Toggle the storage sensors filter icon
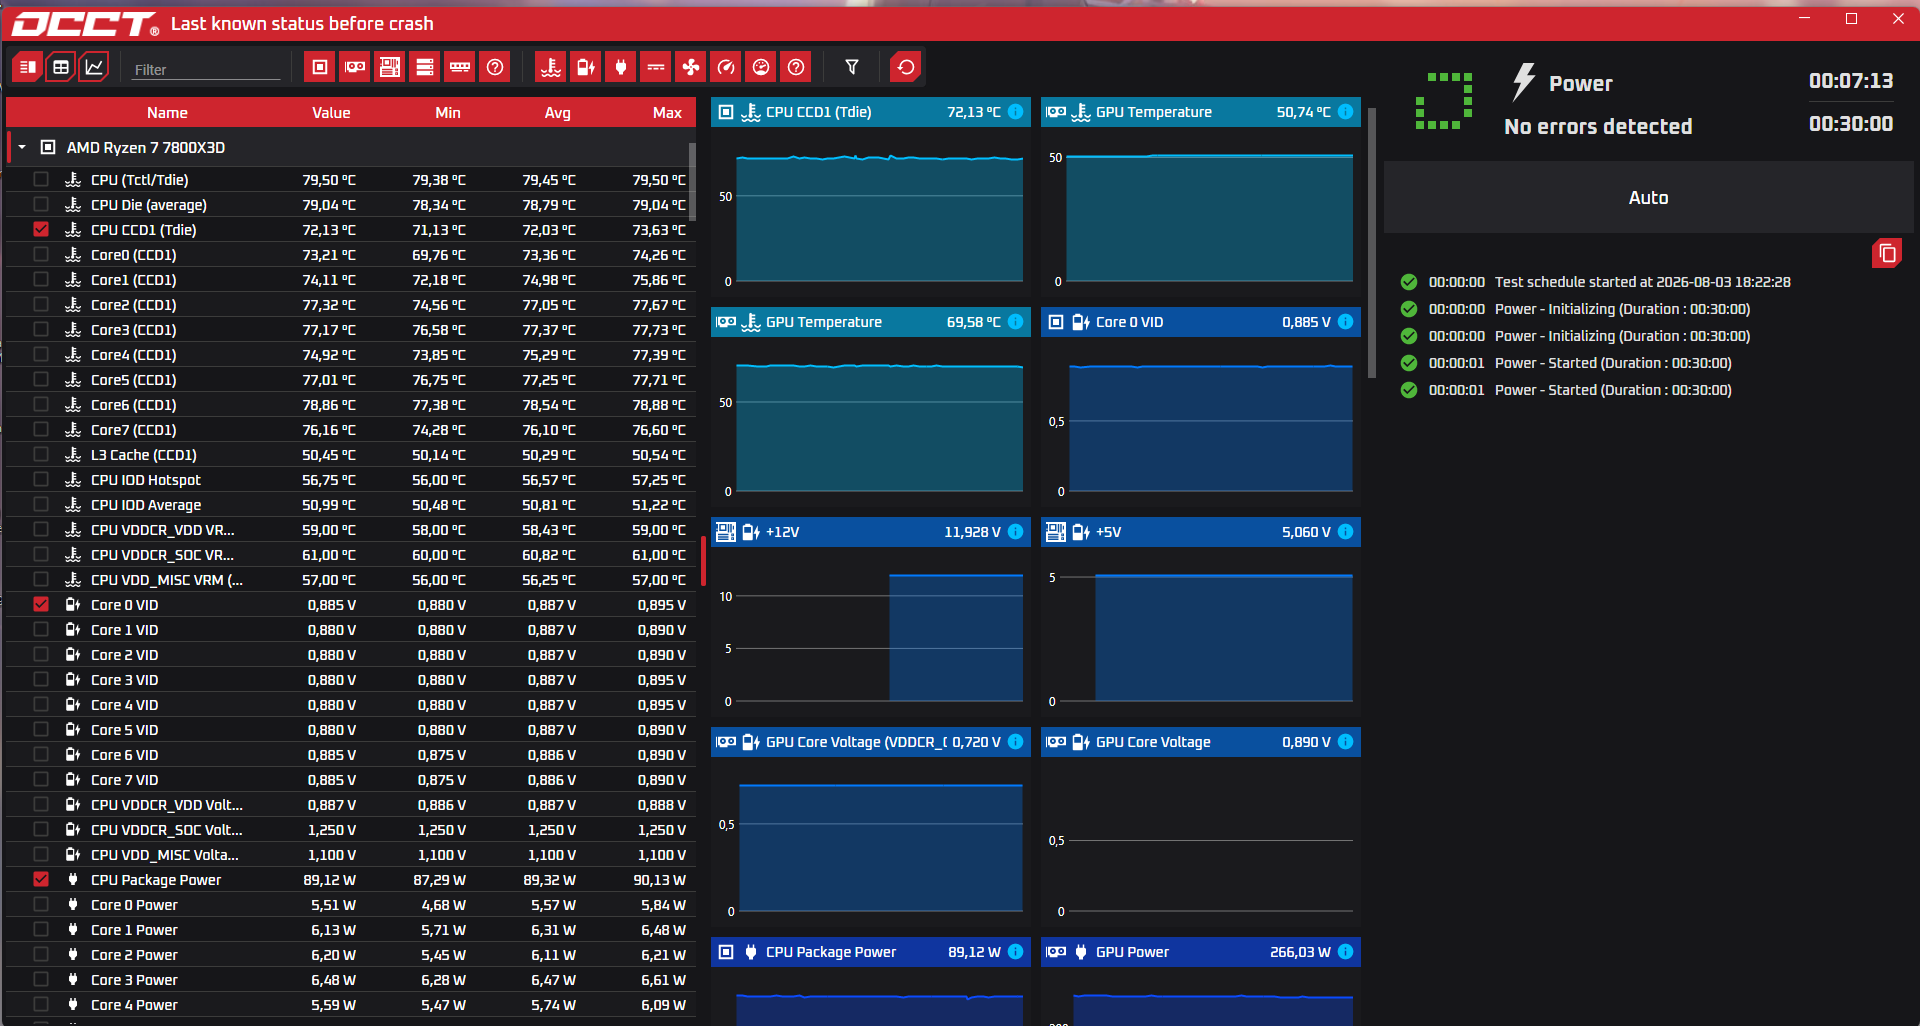 point(425,67)
